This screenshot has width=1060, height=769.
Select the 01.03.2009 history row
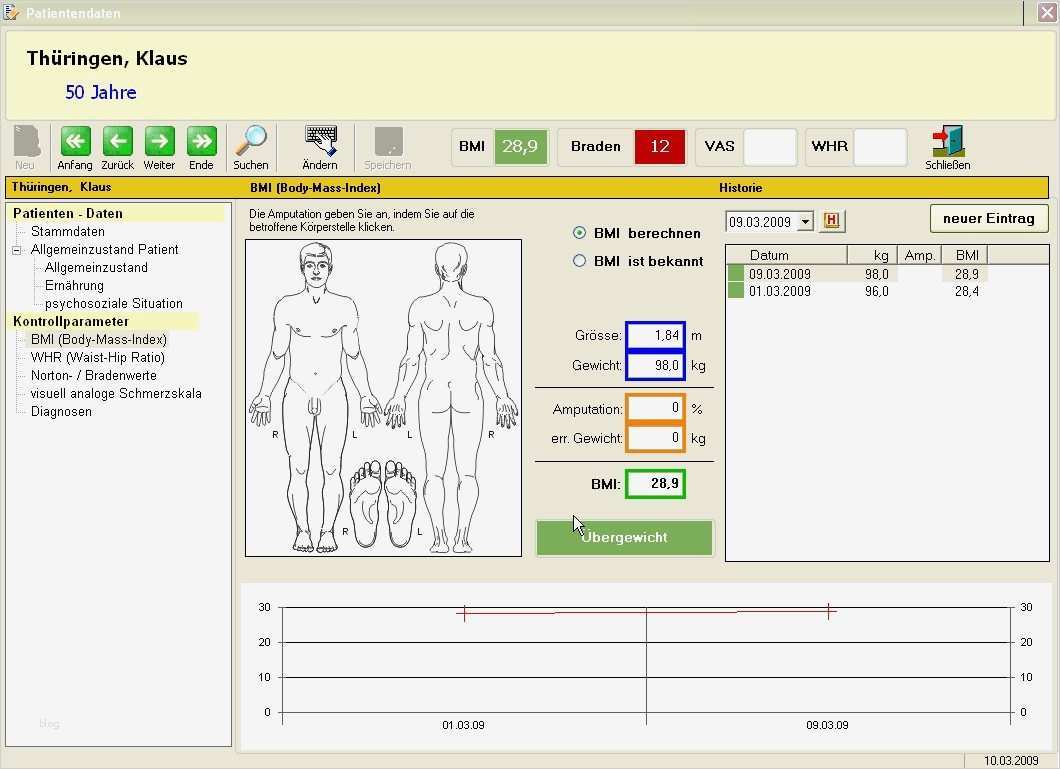(780, 291)
